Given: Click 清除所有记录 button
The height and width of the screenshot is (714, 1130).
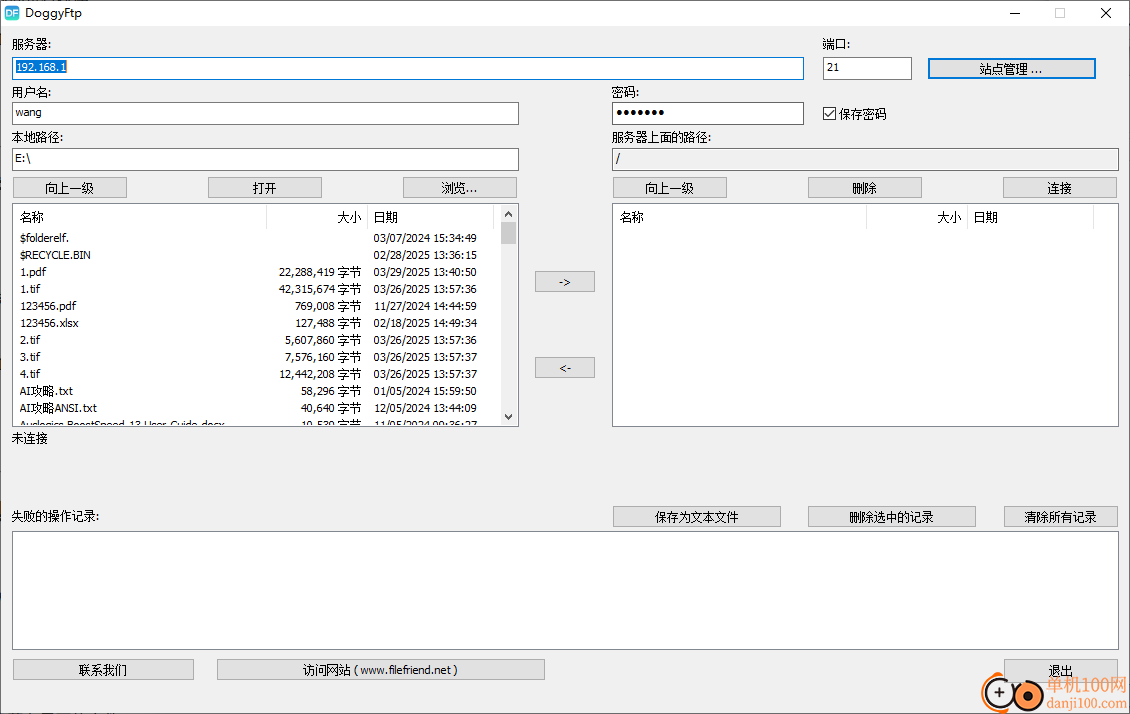Looking at the screenshot, I should point(1061,517).
